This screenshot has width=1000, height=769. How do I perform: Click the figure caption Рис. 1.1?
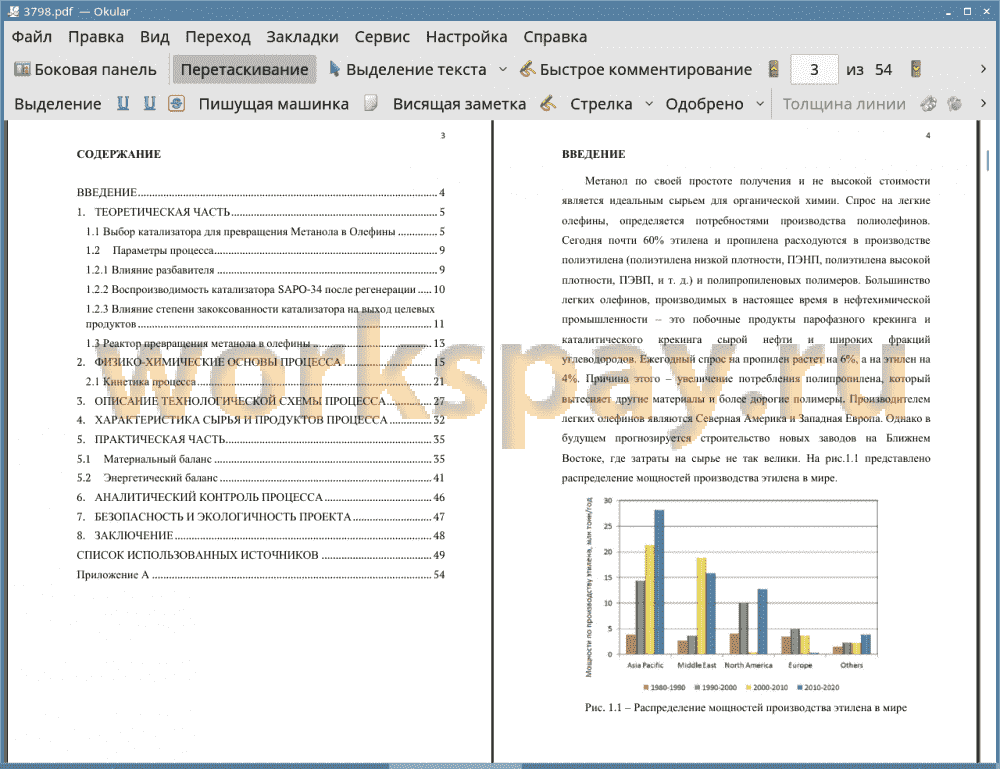click(x=746, y=708)
